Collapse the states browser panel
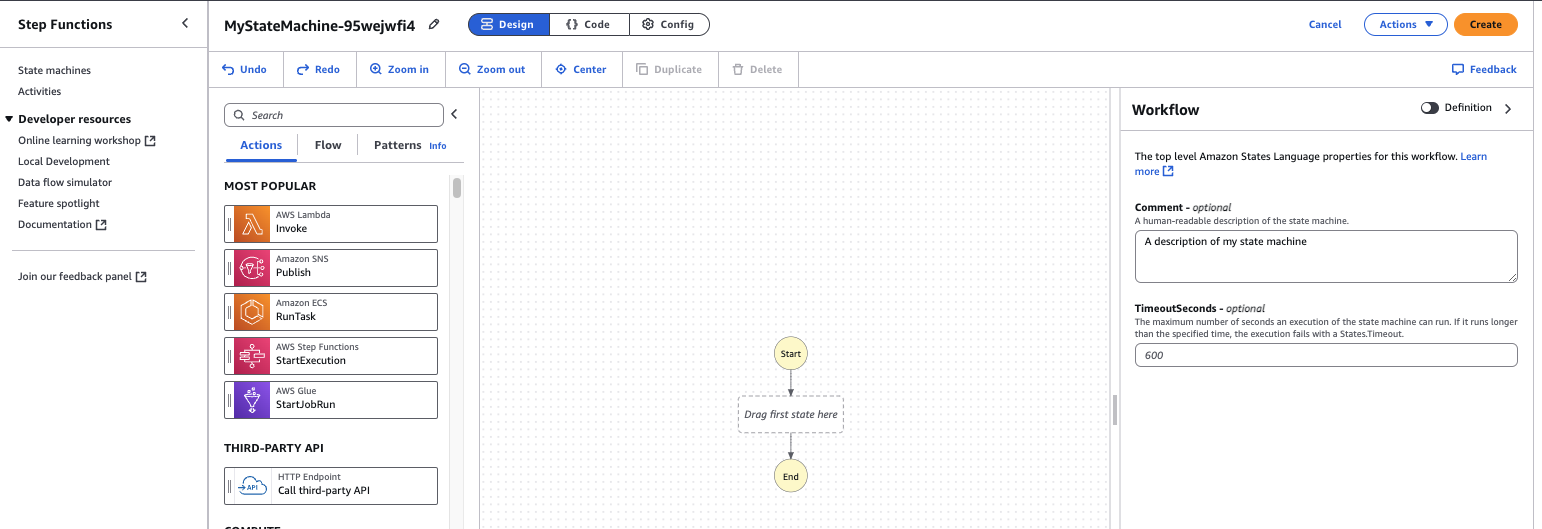The height and width of the screenshot is (529, 1542). 454,114
